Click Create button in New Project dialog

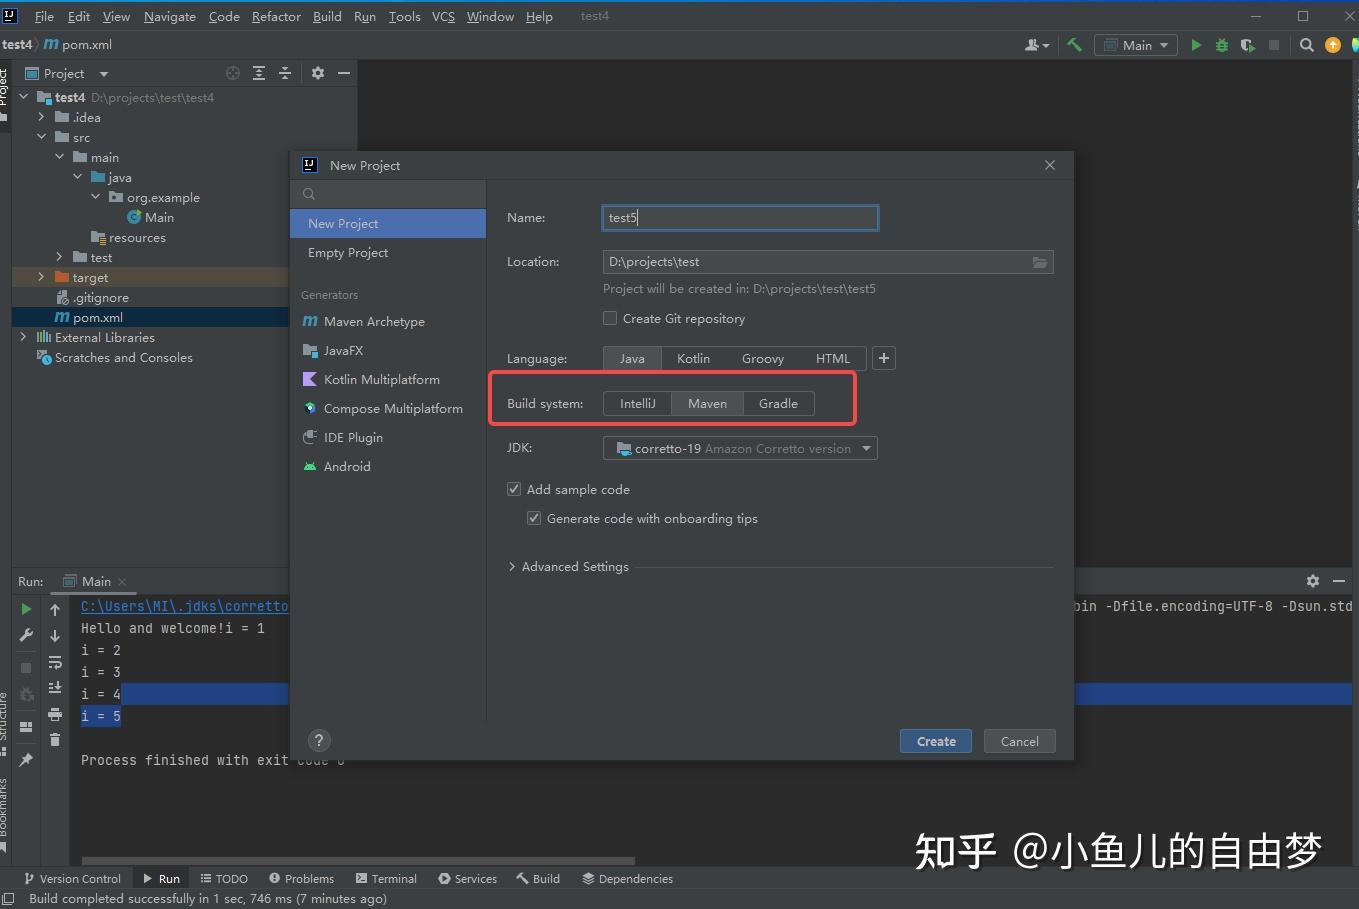(936, 741)
